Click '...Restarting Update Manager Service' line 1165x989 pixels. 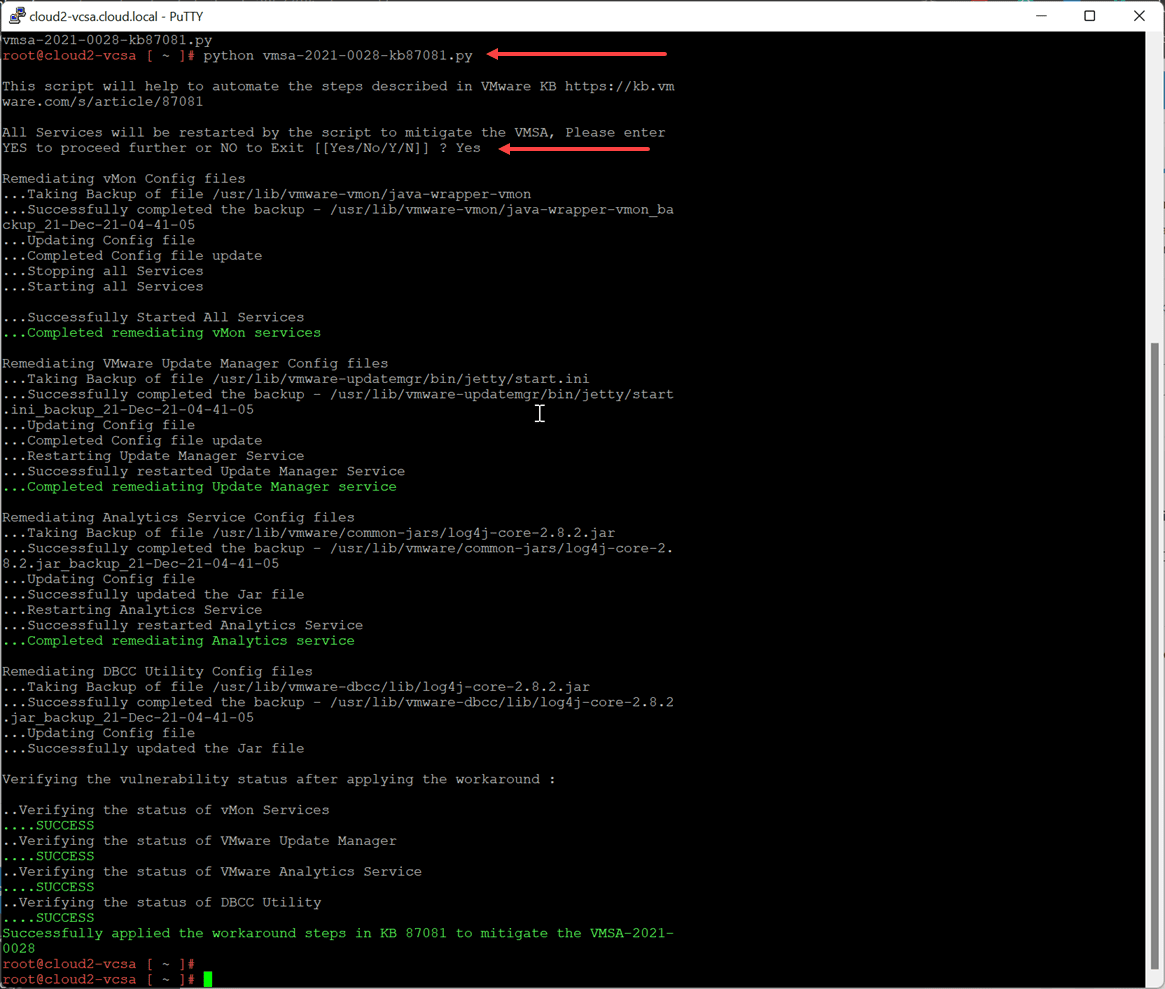pyautogui.click(x=153, y=456)
